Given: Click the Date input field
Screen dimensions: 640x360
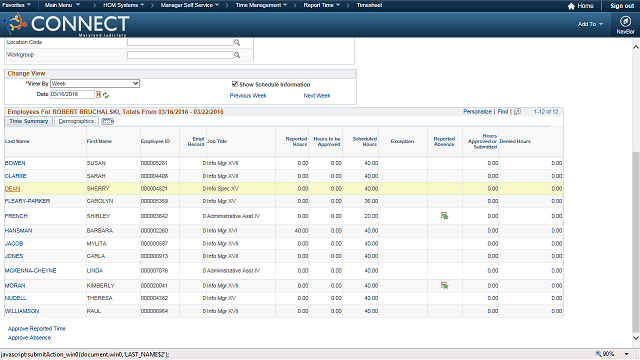Looking at the screenshot, I should [x=72, y=94].
